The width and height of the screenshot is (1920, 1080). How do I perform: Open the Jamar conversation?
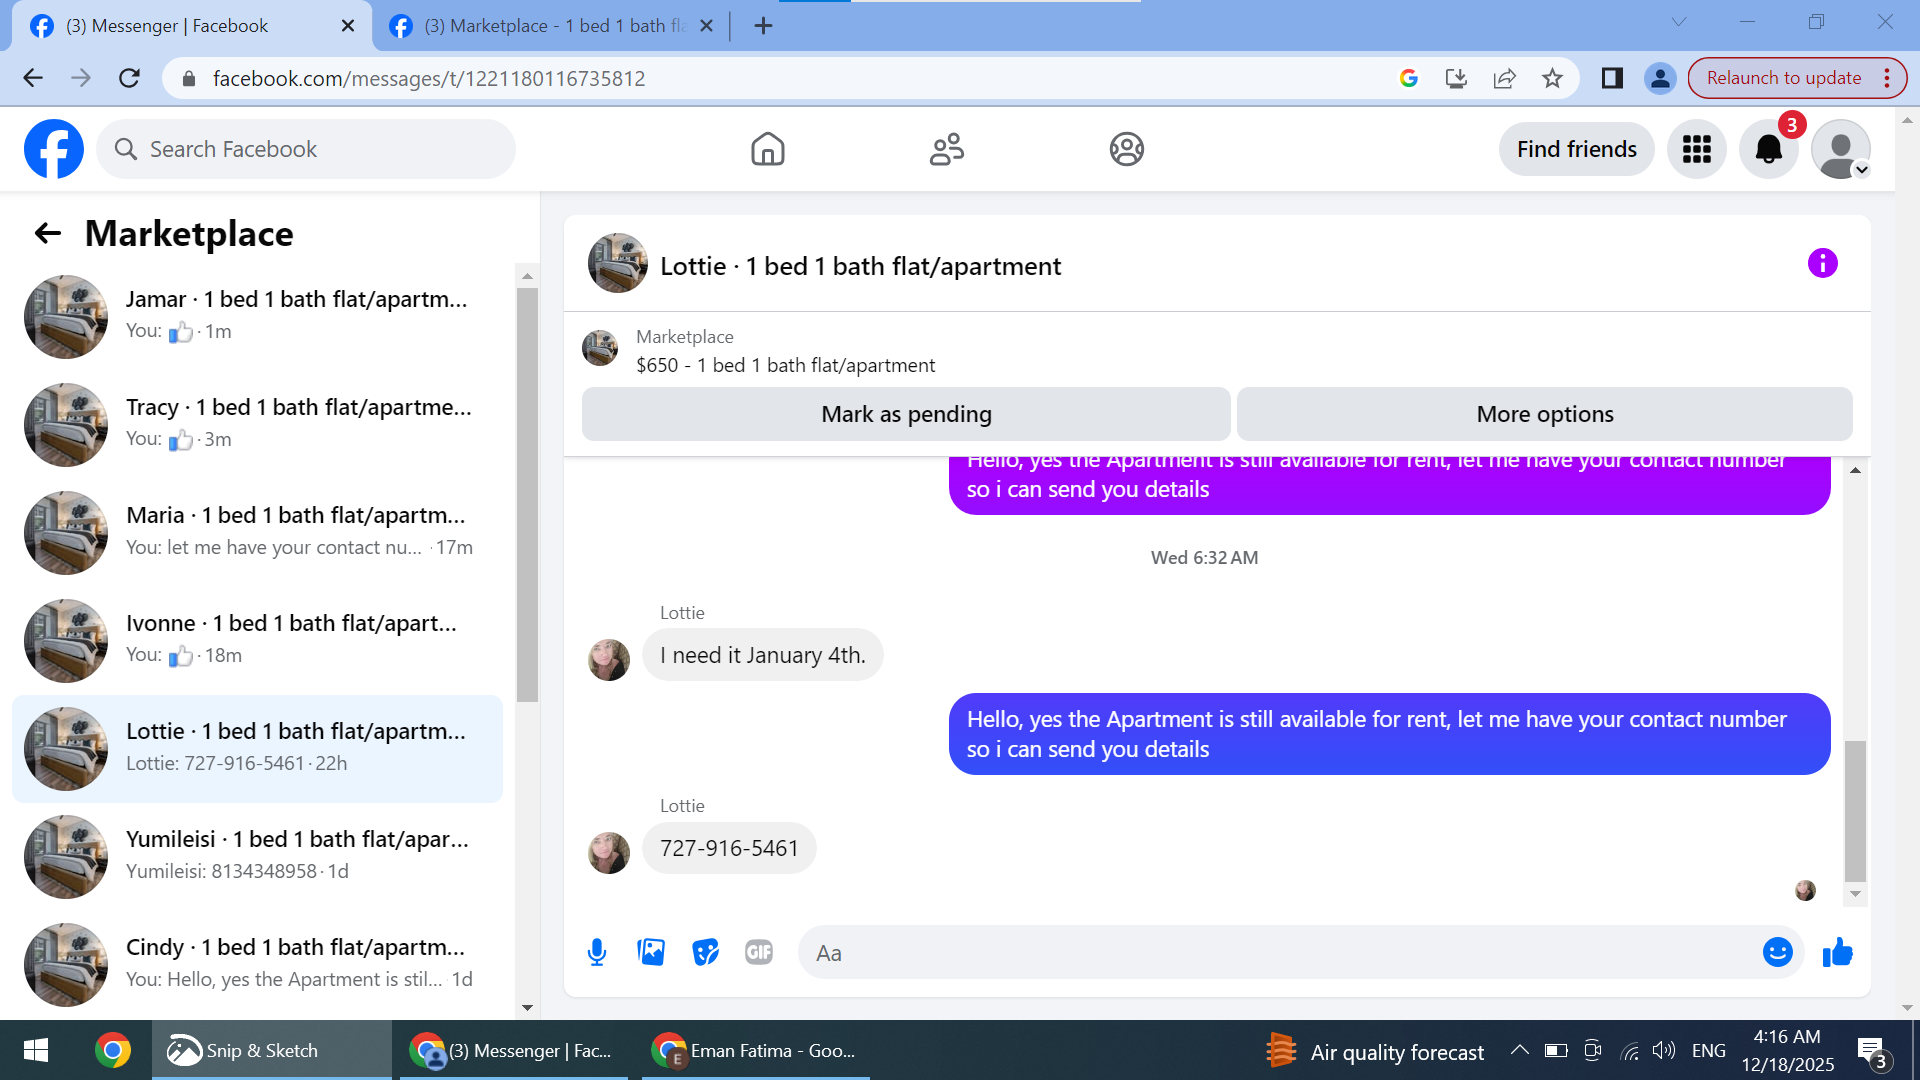click(257, 316)
